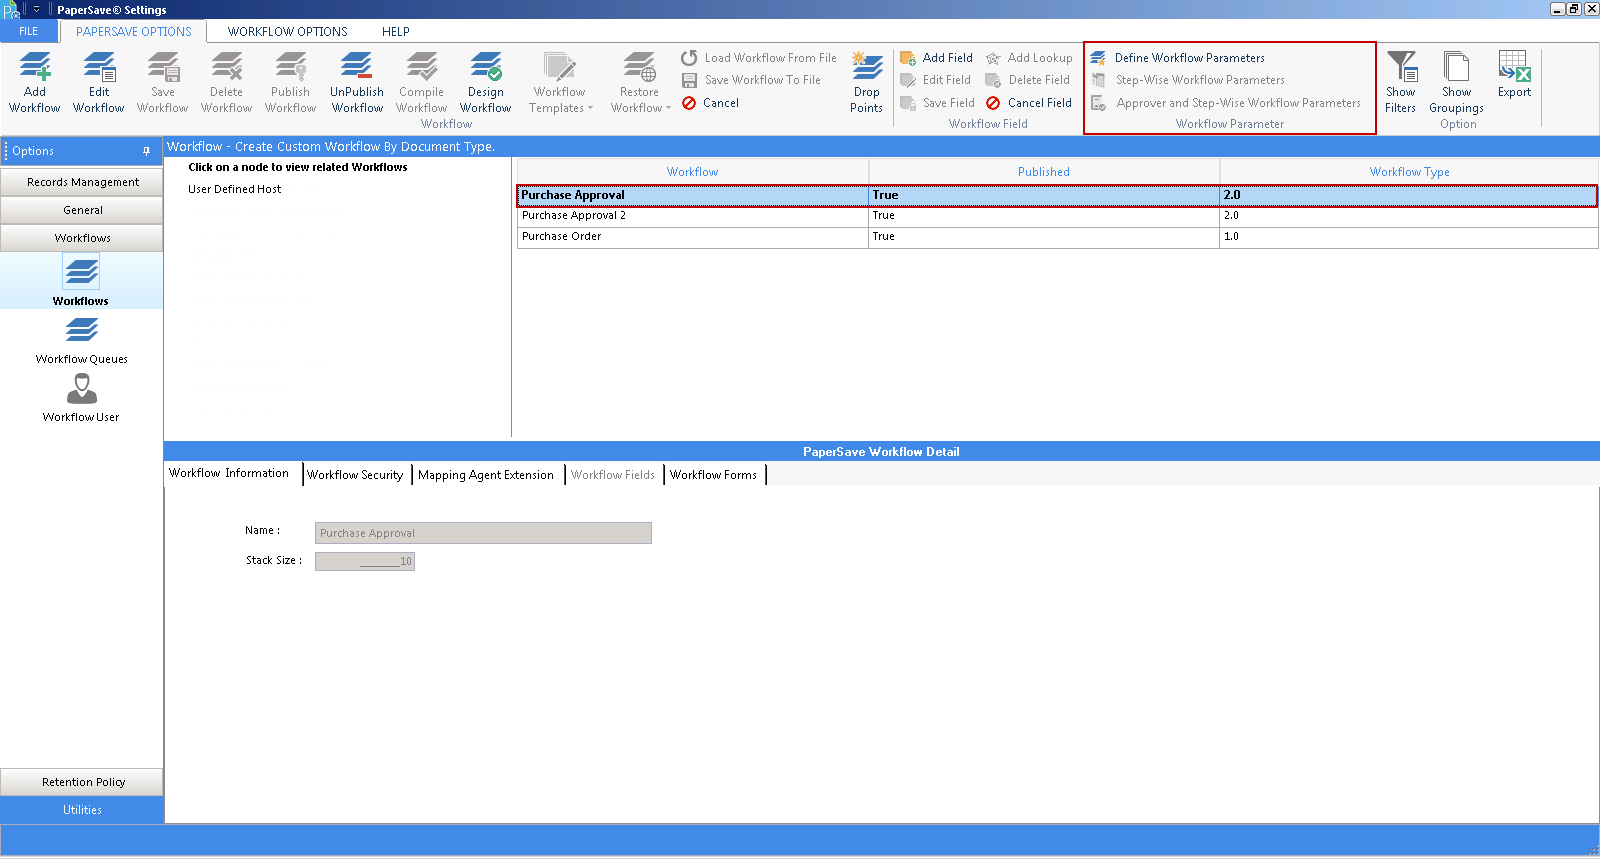Open the General options section
Image resolution: width=1600 pixels, height=859 pixels.
click(82, 210)
